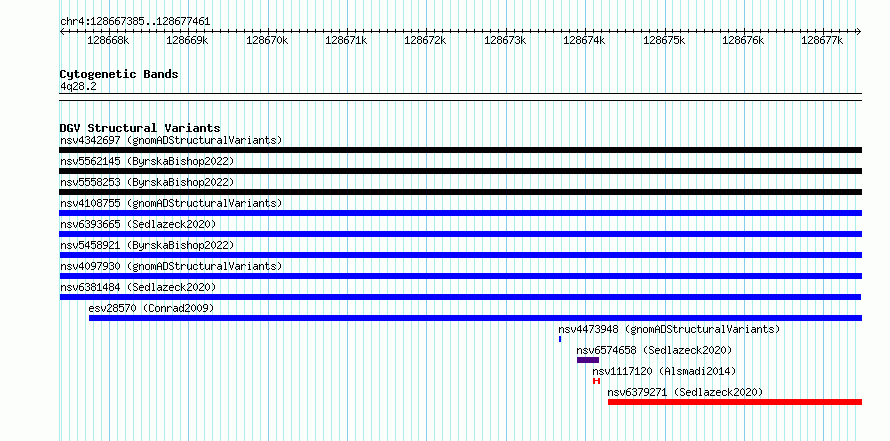Viewport: 890px width, 441px height.
Task: Select the purple bar under nsv6574658
Action: point(587,360)
